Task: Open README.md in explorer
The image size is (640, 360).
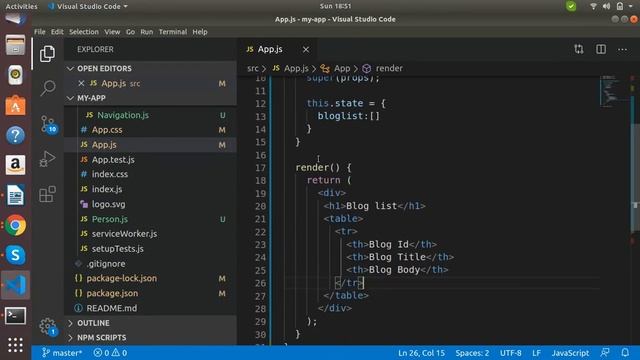Action: [x=151, y=308]
